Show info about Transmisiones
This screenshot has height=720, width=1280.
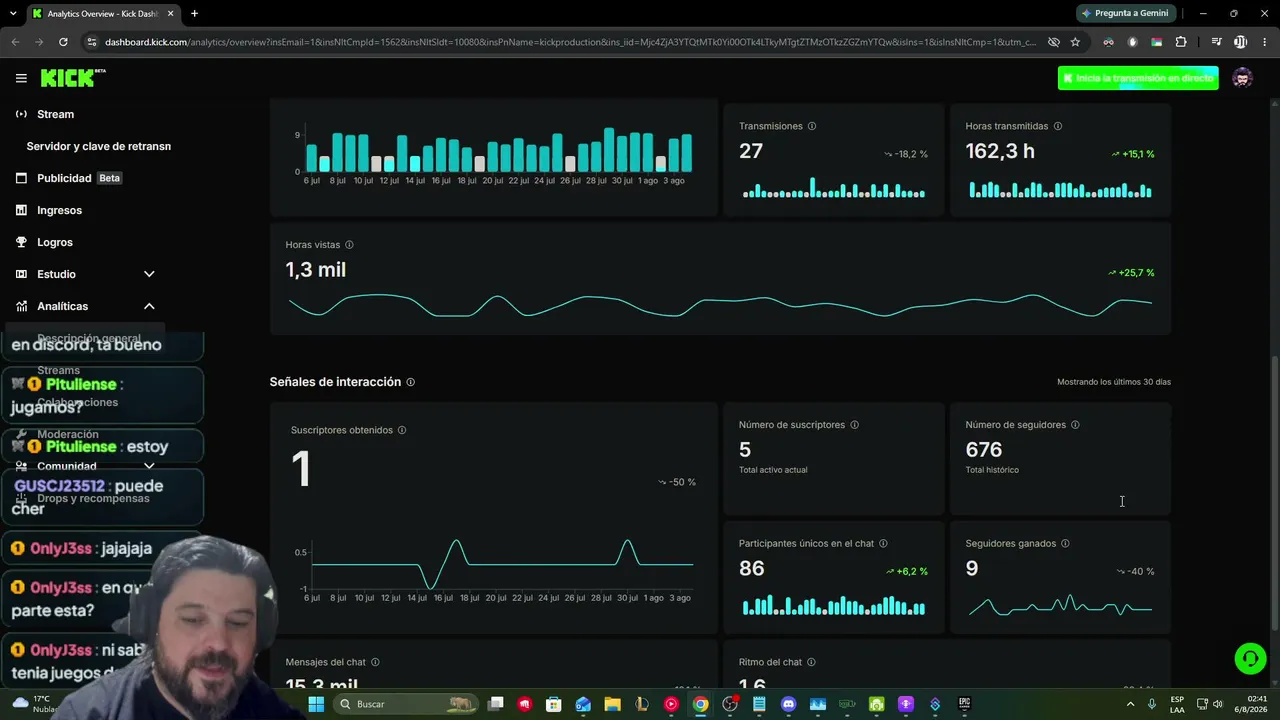[x=812, y=126]
